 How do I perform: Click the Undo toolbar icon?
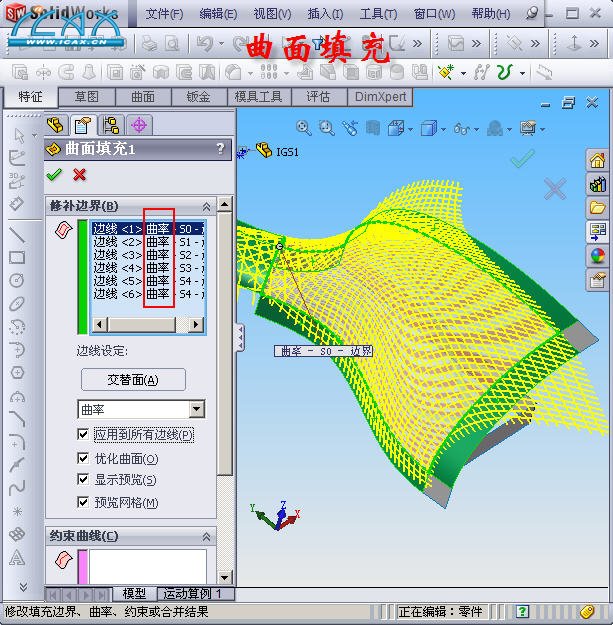click(x=205, y=43)
